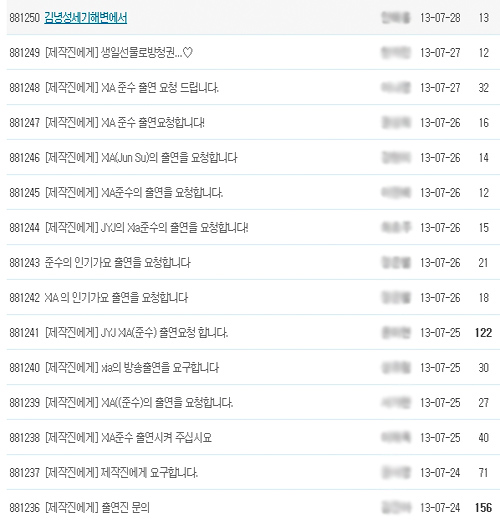Click the blurred author name on row 881241
The width and height of the screenshot is (500, 520).
coord(396,333)
